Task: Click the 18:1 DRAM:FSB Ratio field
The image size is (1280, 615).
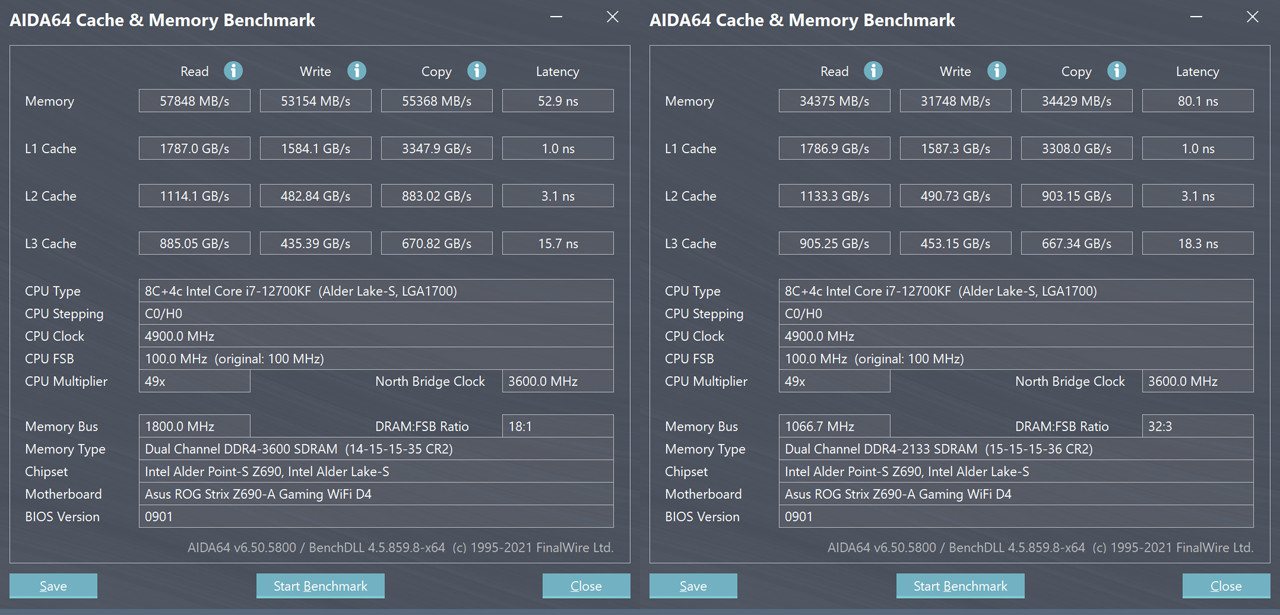Action: pos(557,426)
